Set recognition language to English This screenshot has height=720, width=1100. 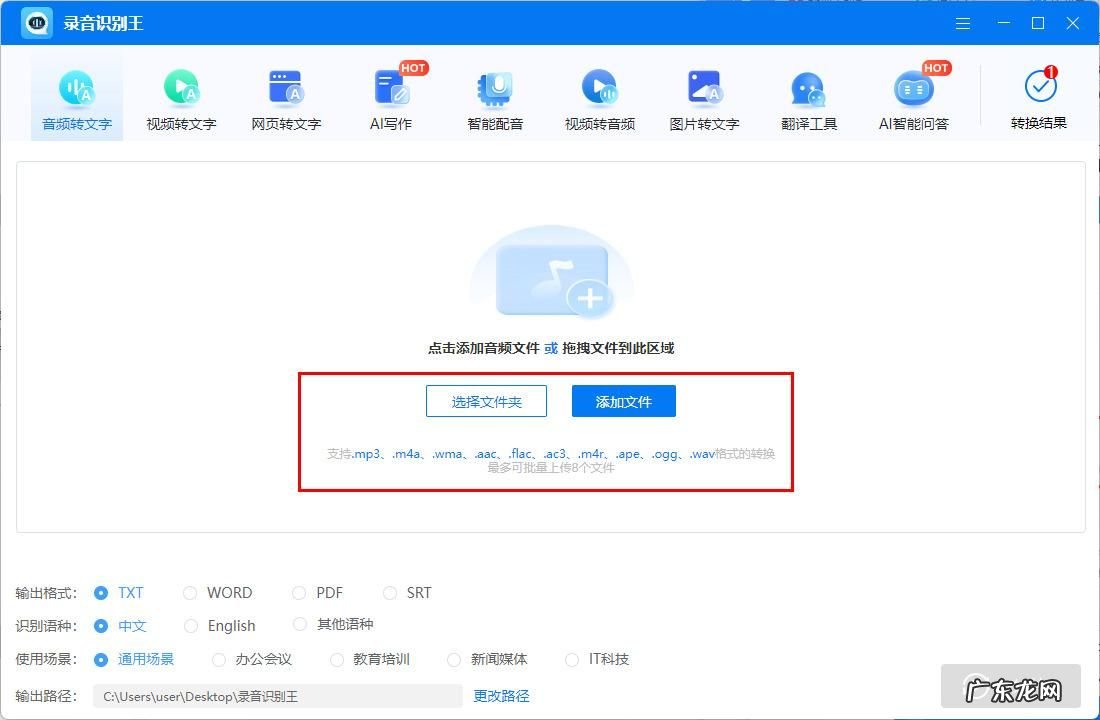190,626
